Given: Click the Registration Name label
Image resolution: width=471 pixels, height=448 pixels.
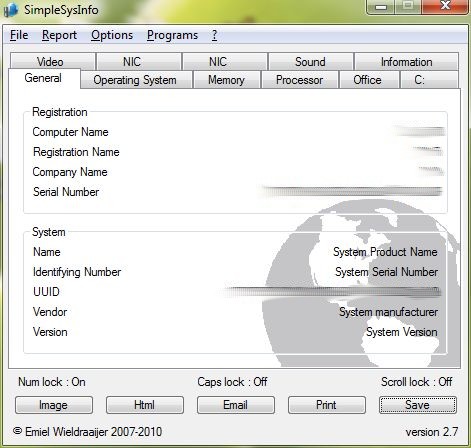Looking at the screenshot, I should pyautogui.click(x=76, y=152).
